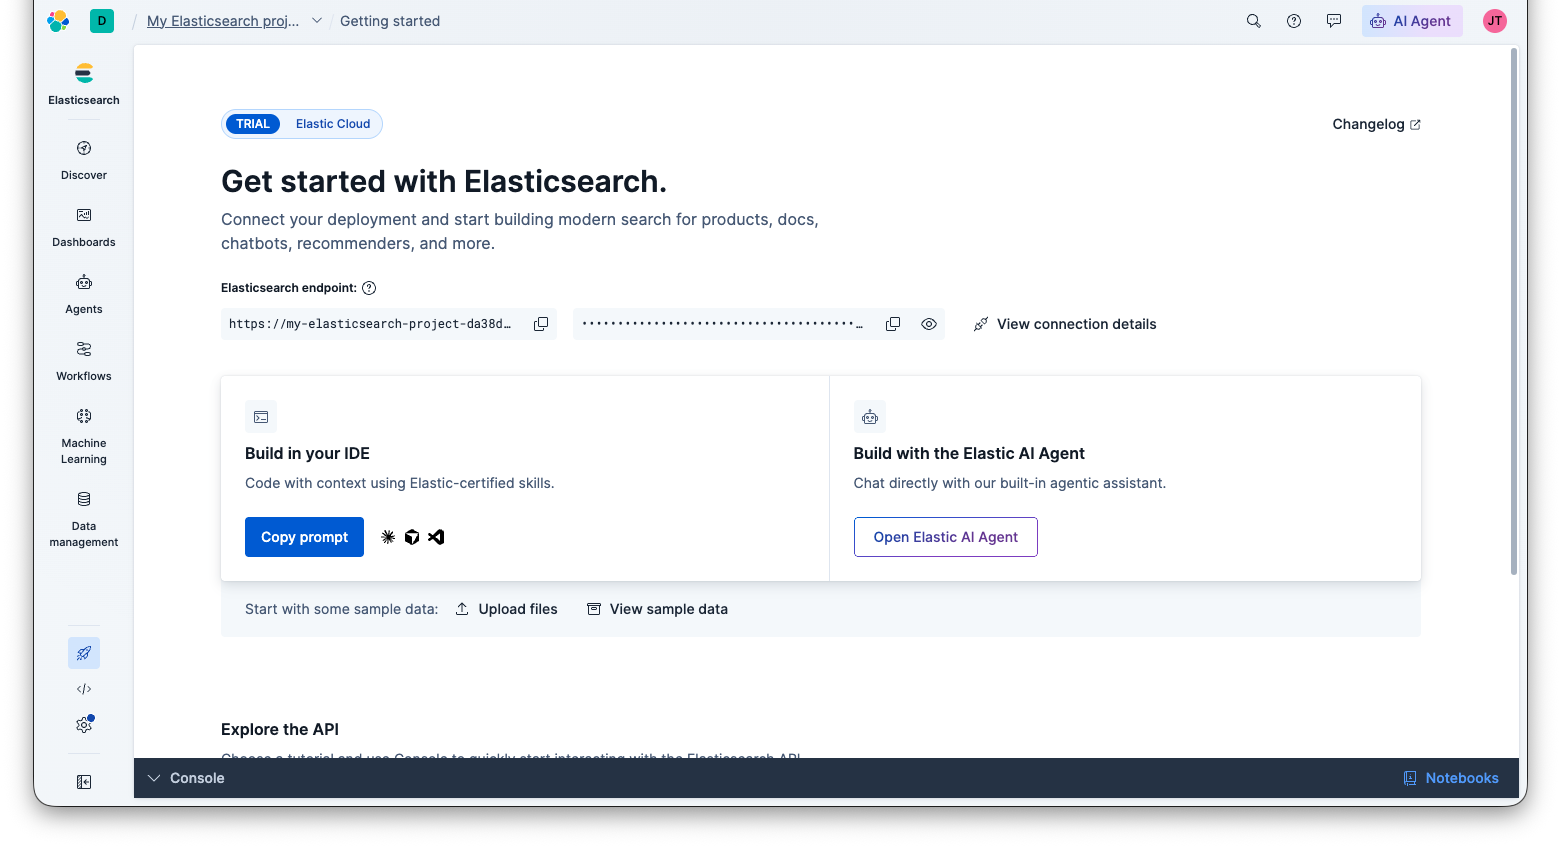The height and width of the screenshot is (848, 1560).
Task: Click the Cursor cube icon
Action: [x=412, y=537]
